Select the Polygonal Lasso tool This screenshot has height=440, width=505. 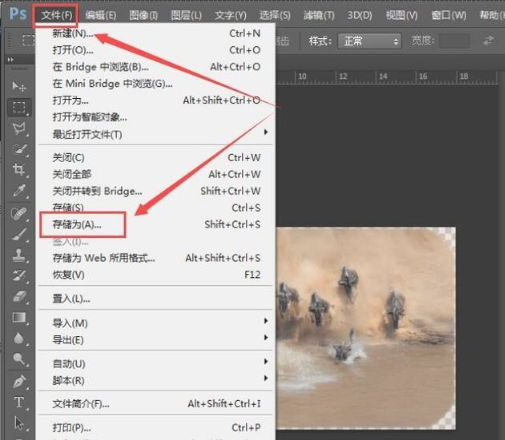pos(19,128)
